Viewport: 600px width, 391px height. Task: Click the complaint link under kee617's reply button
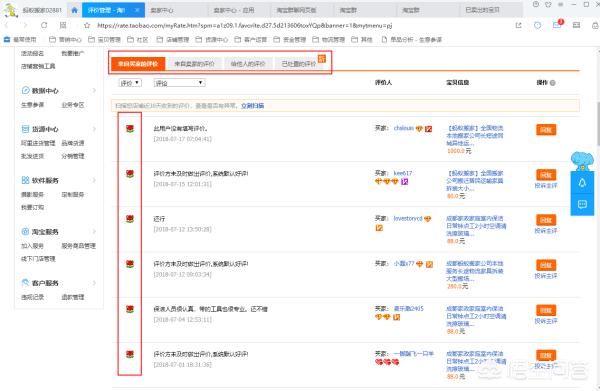click(546, 186)
